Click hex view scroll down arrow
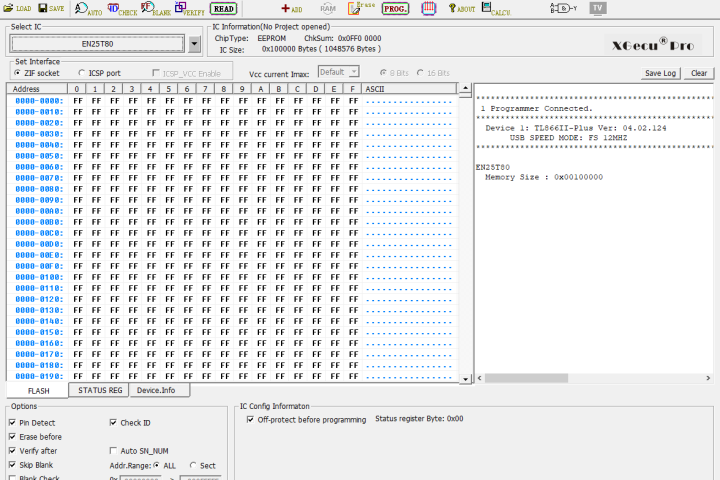This screenshot has height=480, width=720. pyautogui.click(x=466, y=379)
